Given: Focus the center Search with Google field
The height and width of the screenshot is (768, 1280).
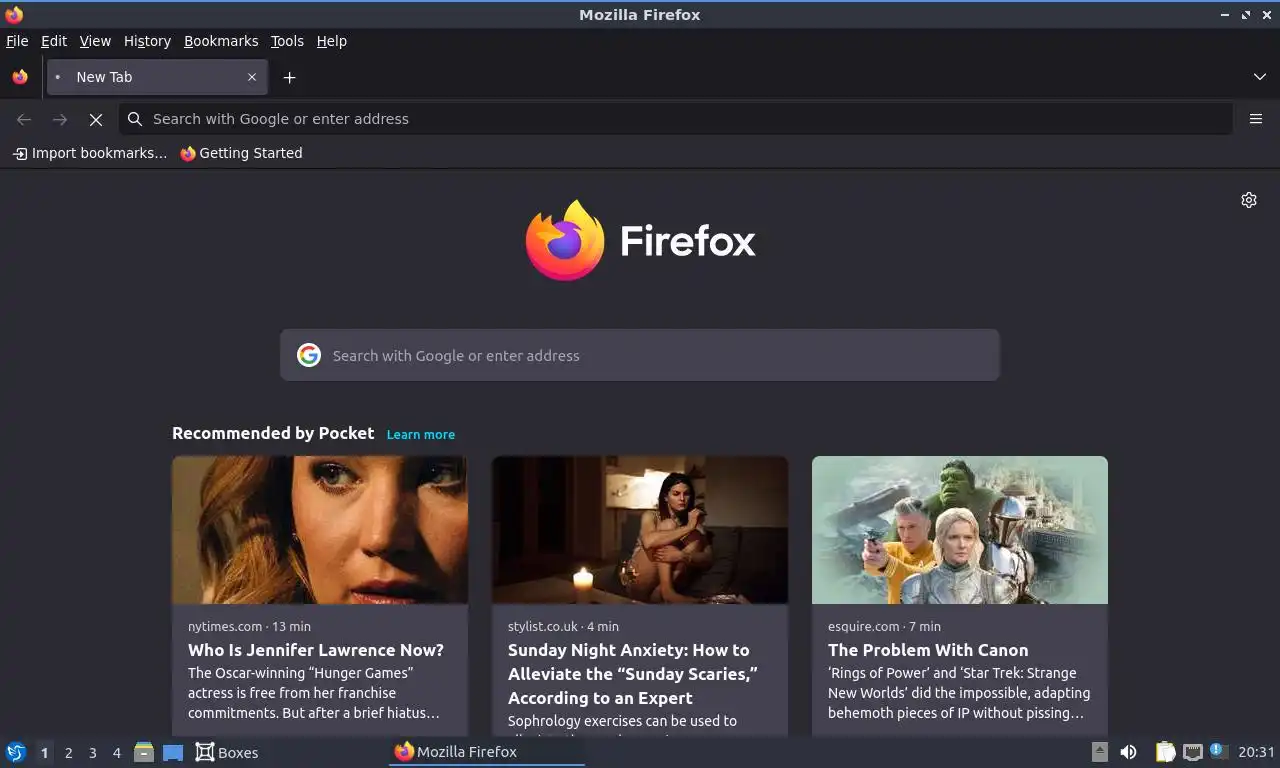Looking at the screenshot, I should [x=640, y=355].
